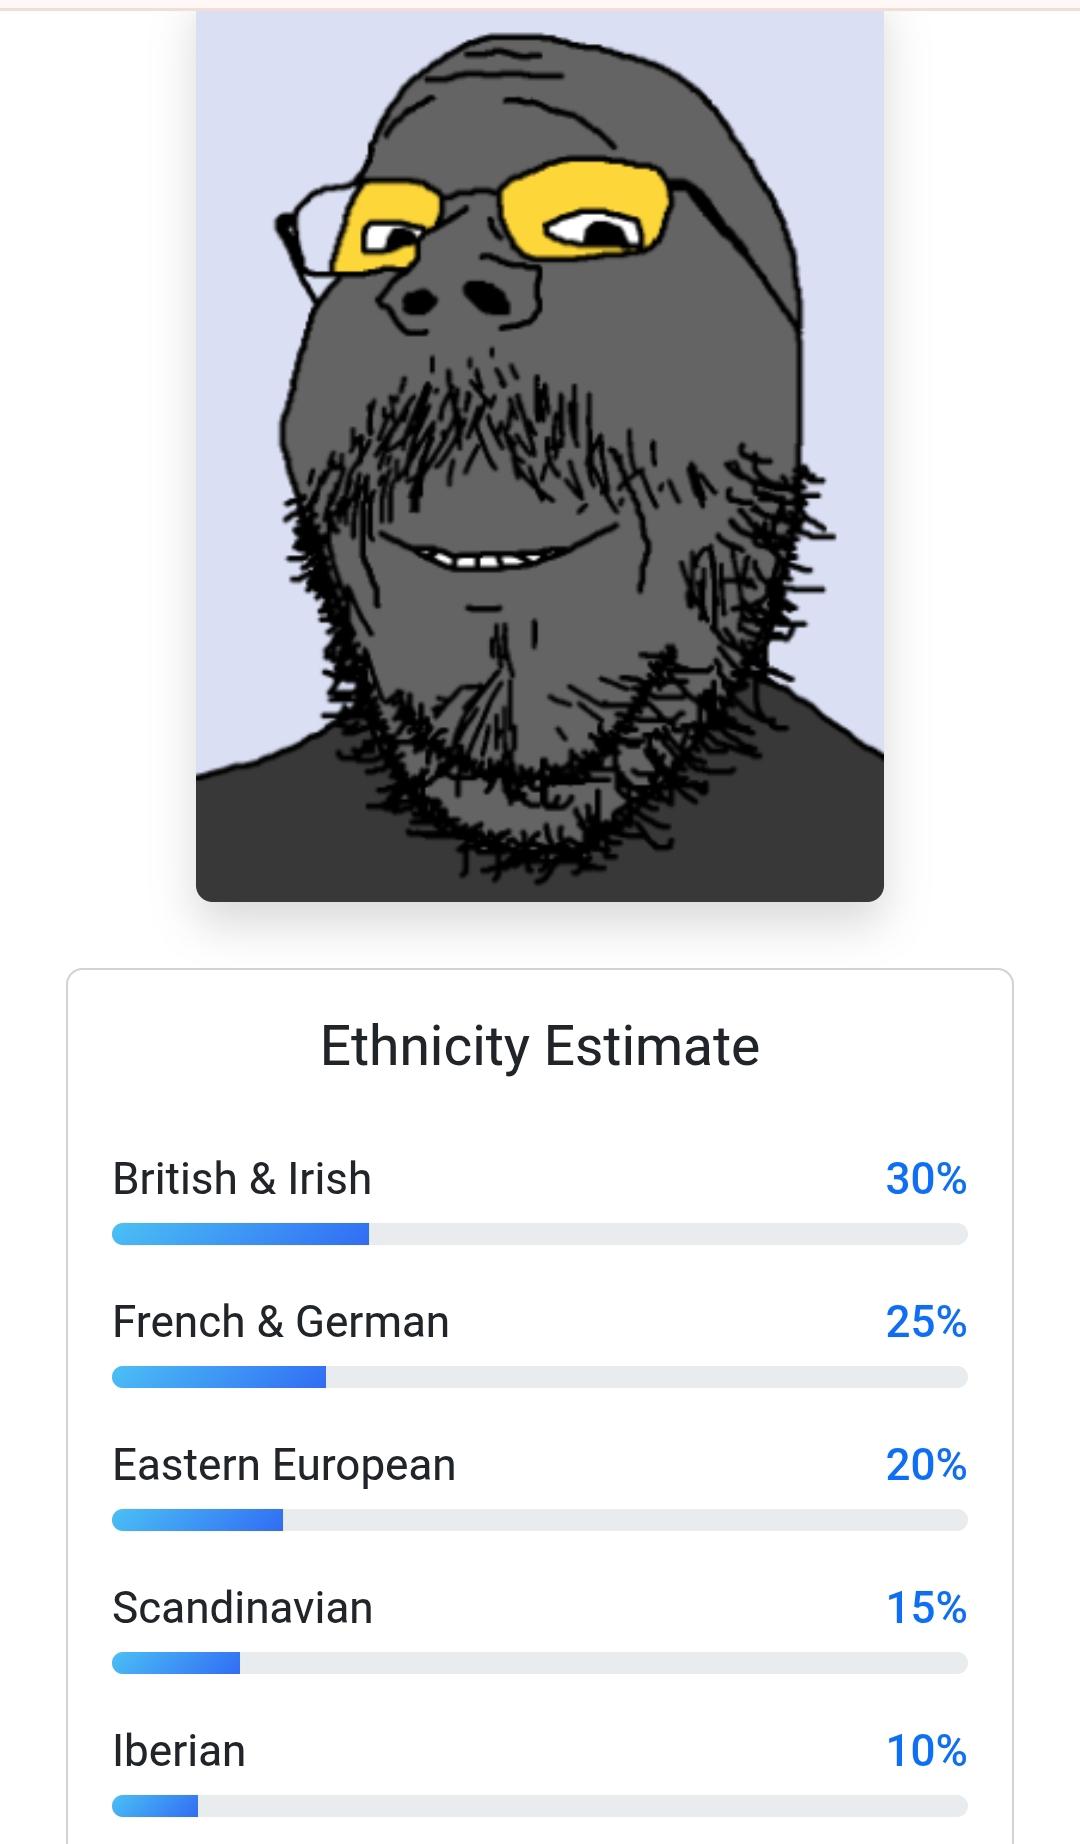Click the empty gray Scandinavian bar track
Screen dimensions: 1080x1844
603,1663
